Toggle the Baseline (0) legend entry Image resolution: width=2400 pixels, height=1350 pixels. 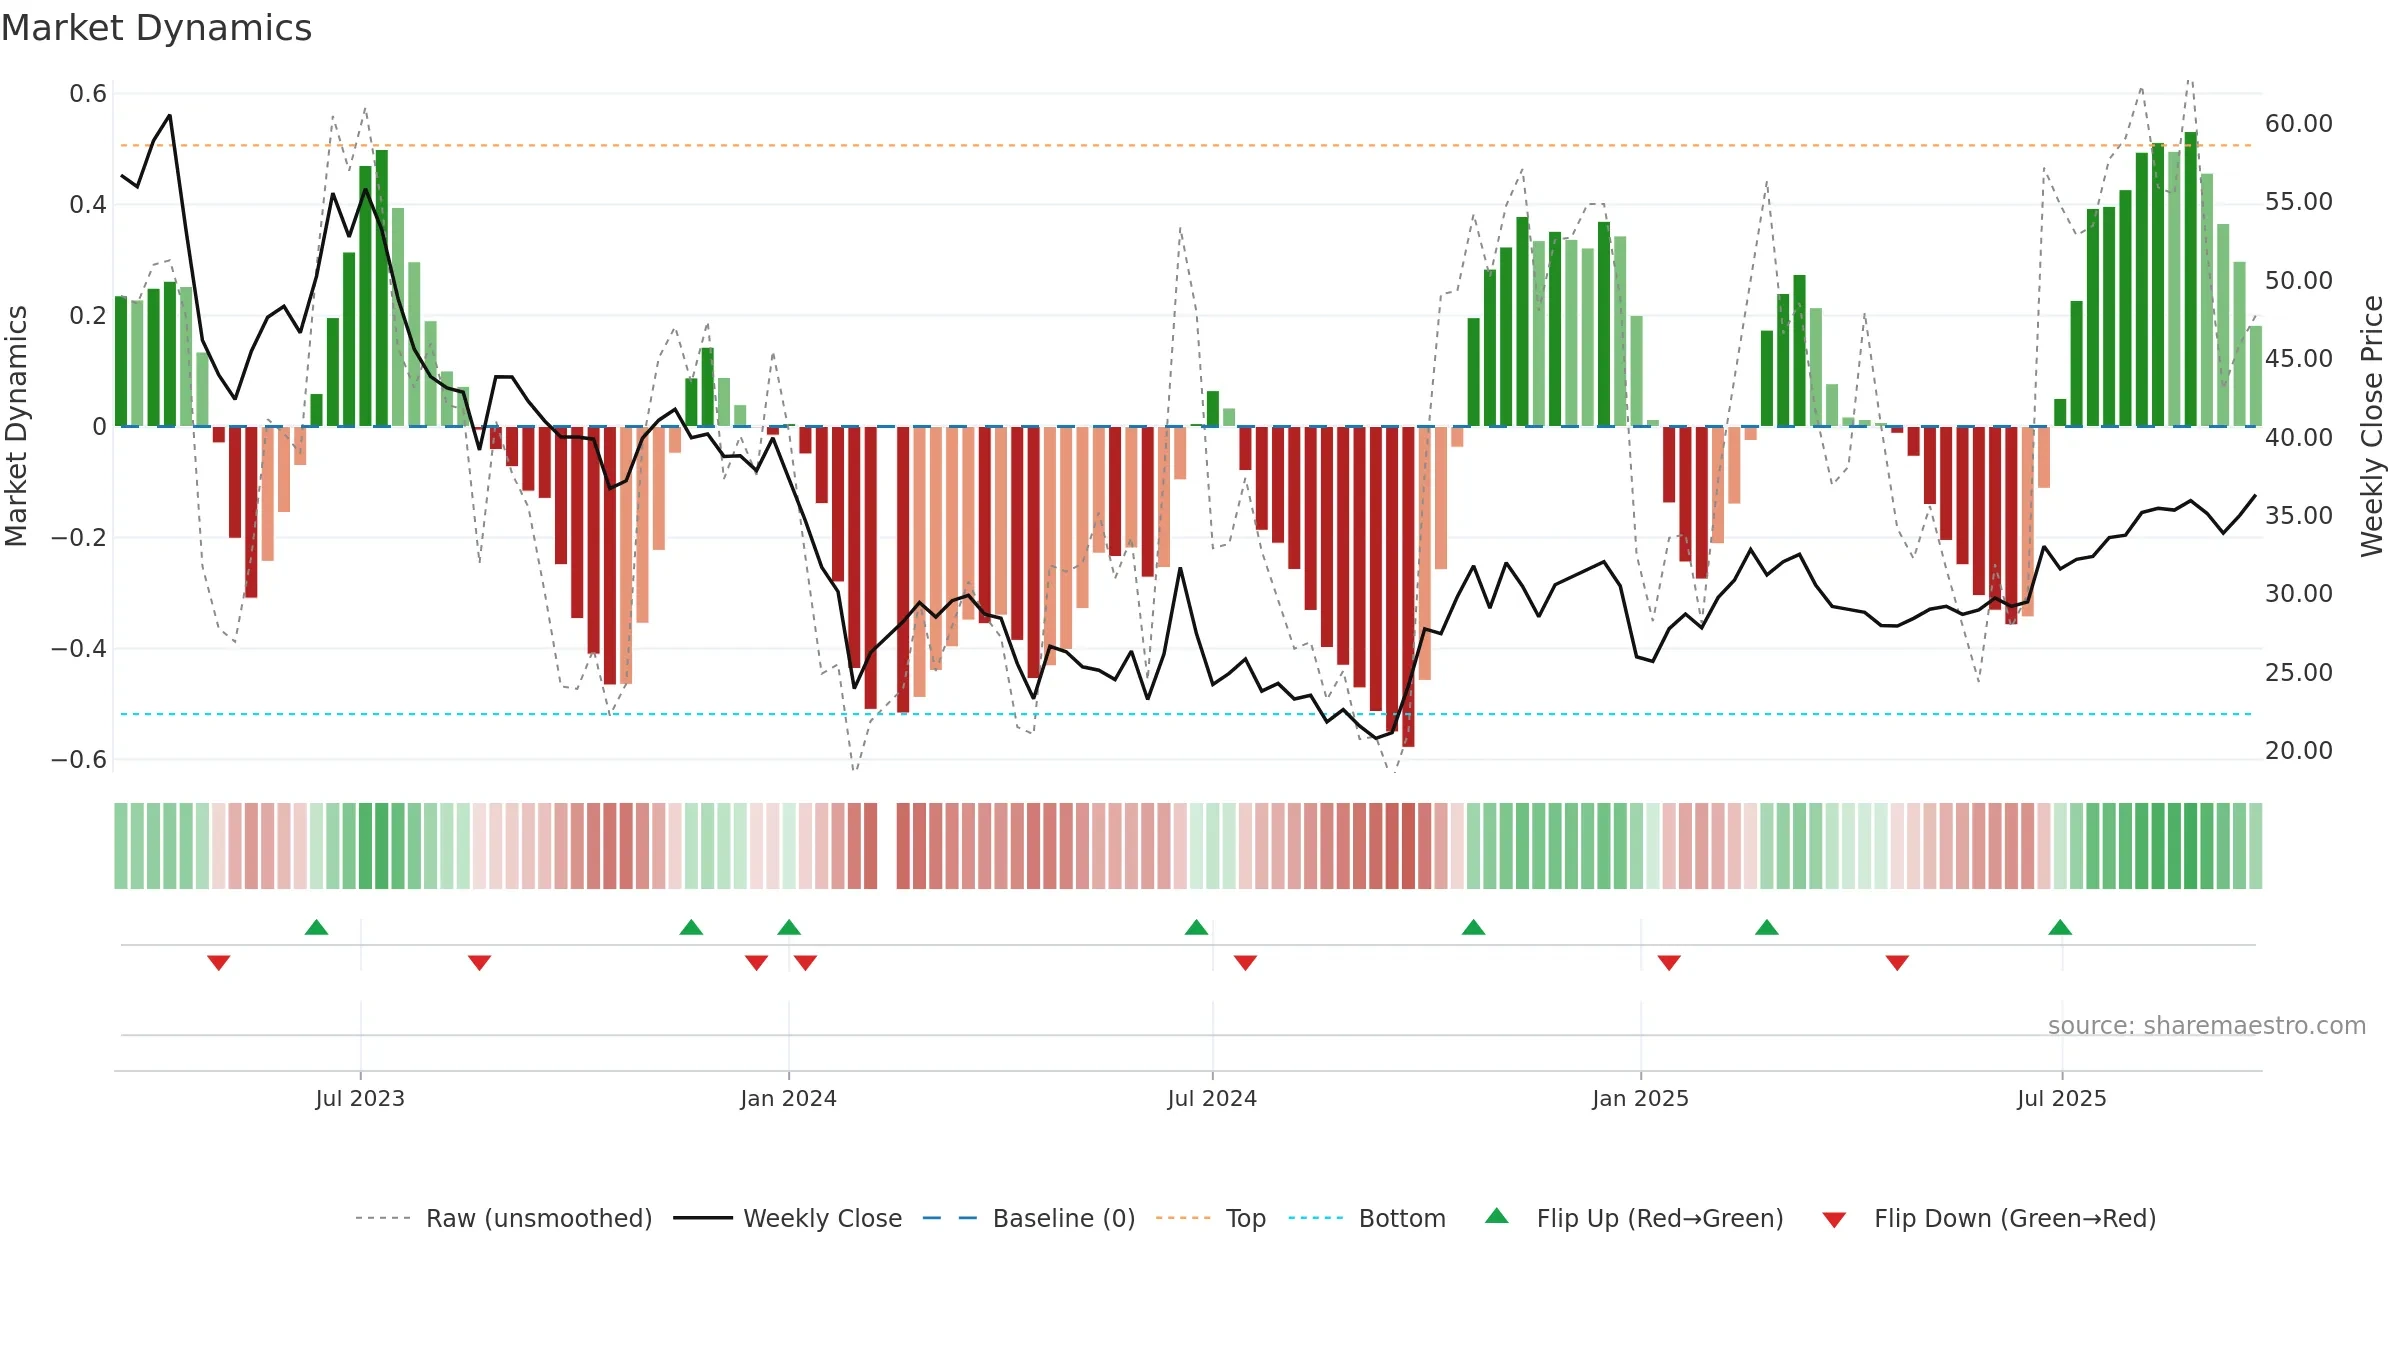click(1029, 1218)
